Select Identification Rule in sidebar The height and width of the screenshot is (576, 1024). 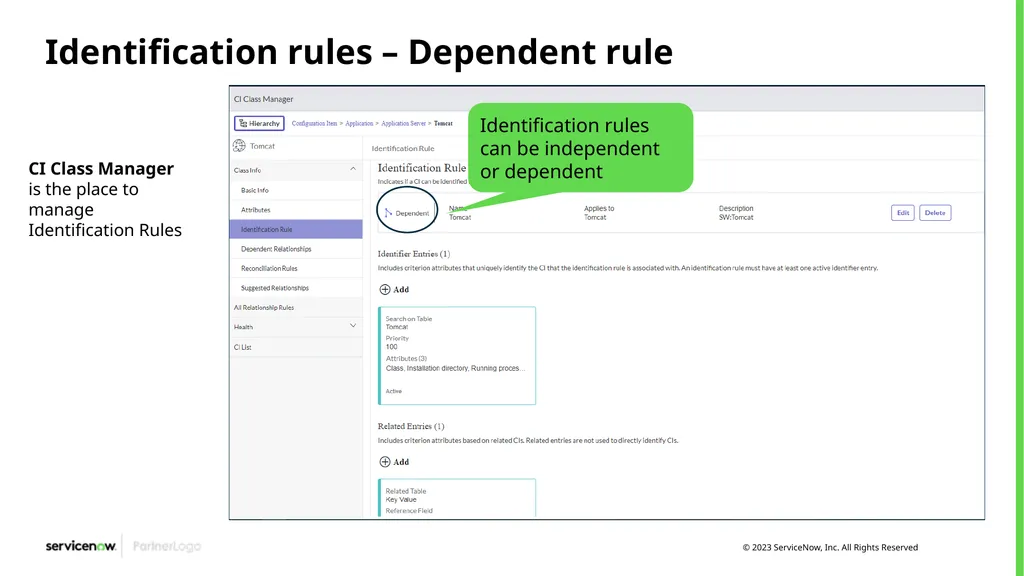tap(296, 229)
